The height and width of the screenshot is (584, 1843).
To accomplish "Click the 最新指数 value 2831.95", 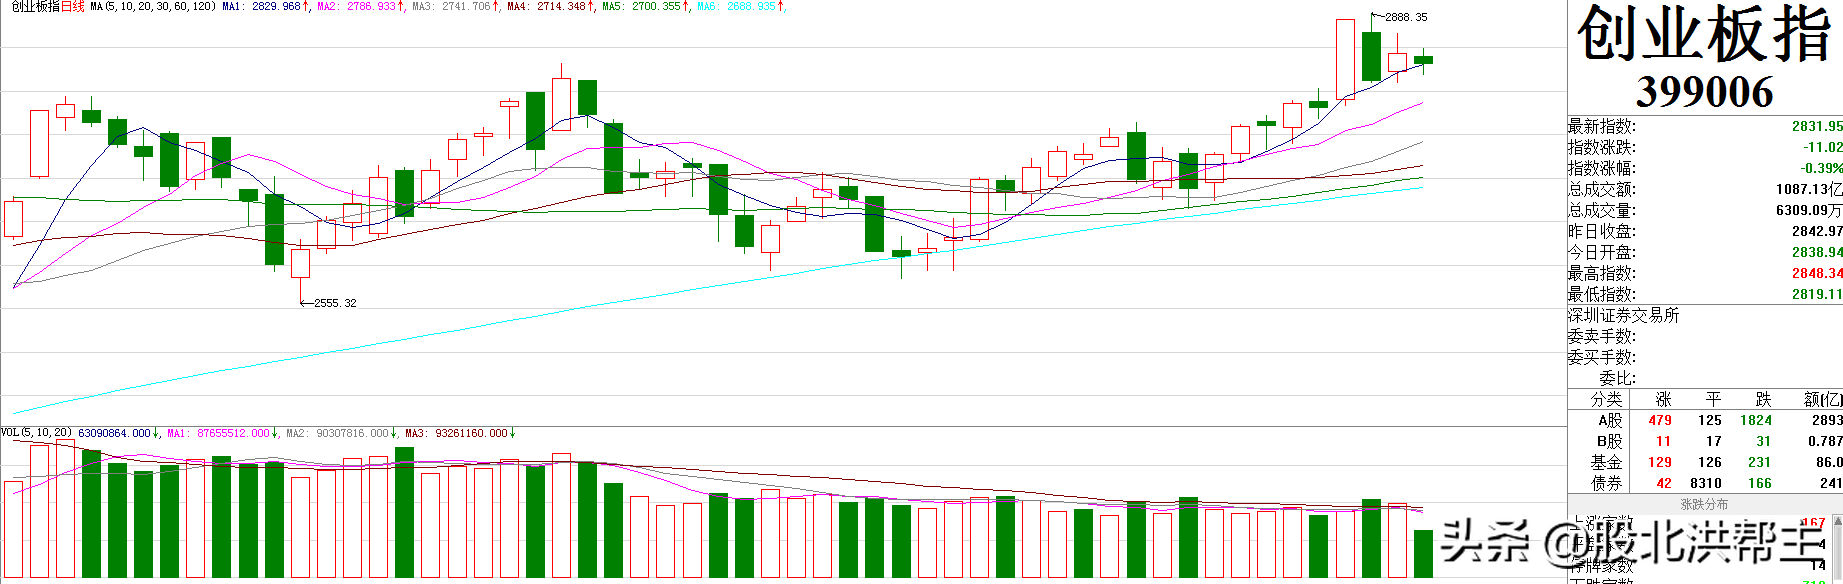I will 1816,126.
